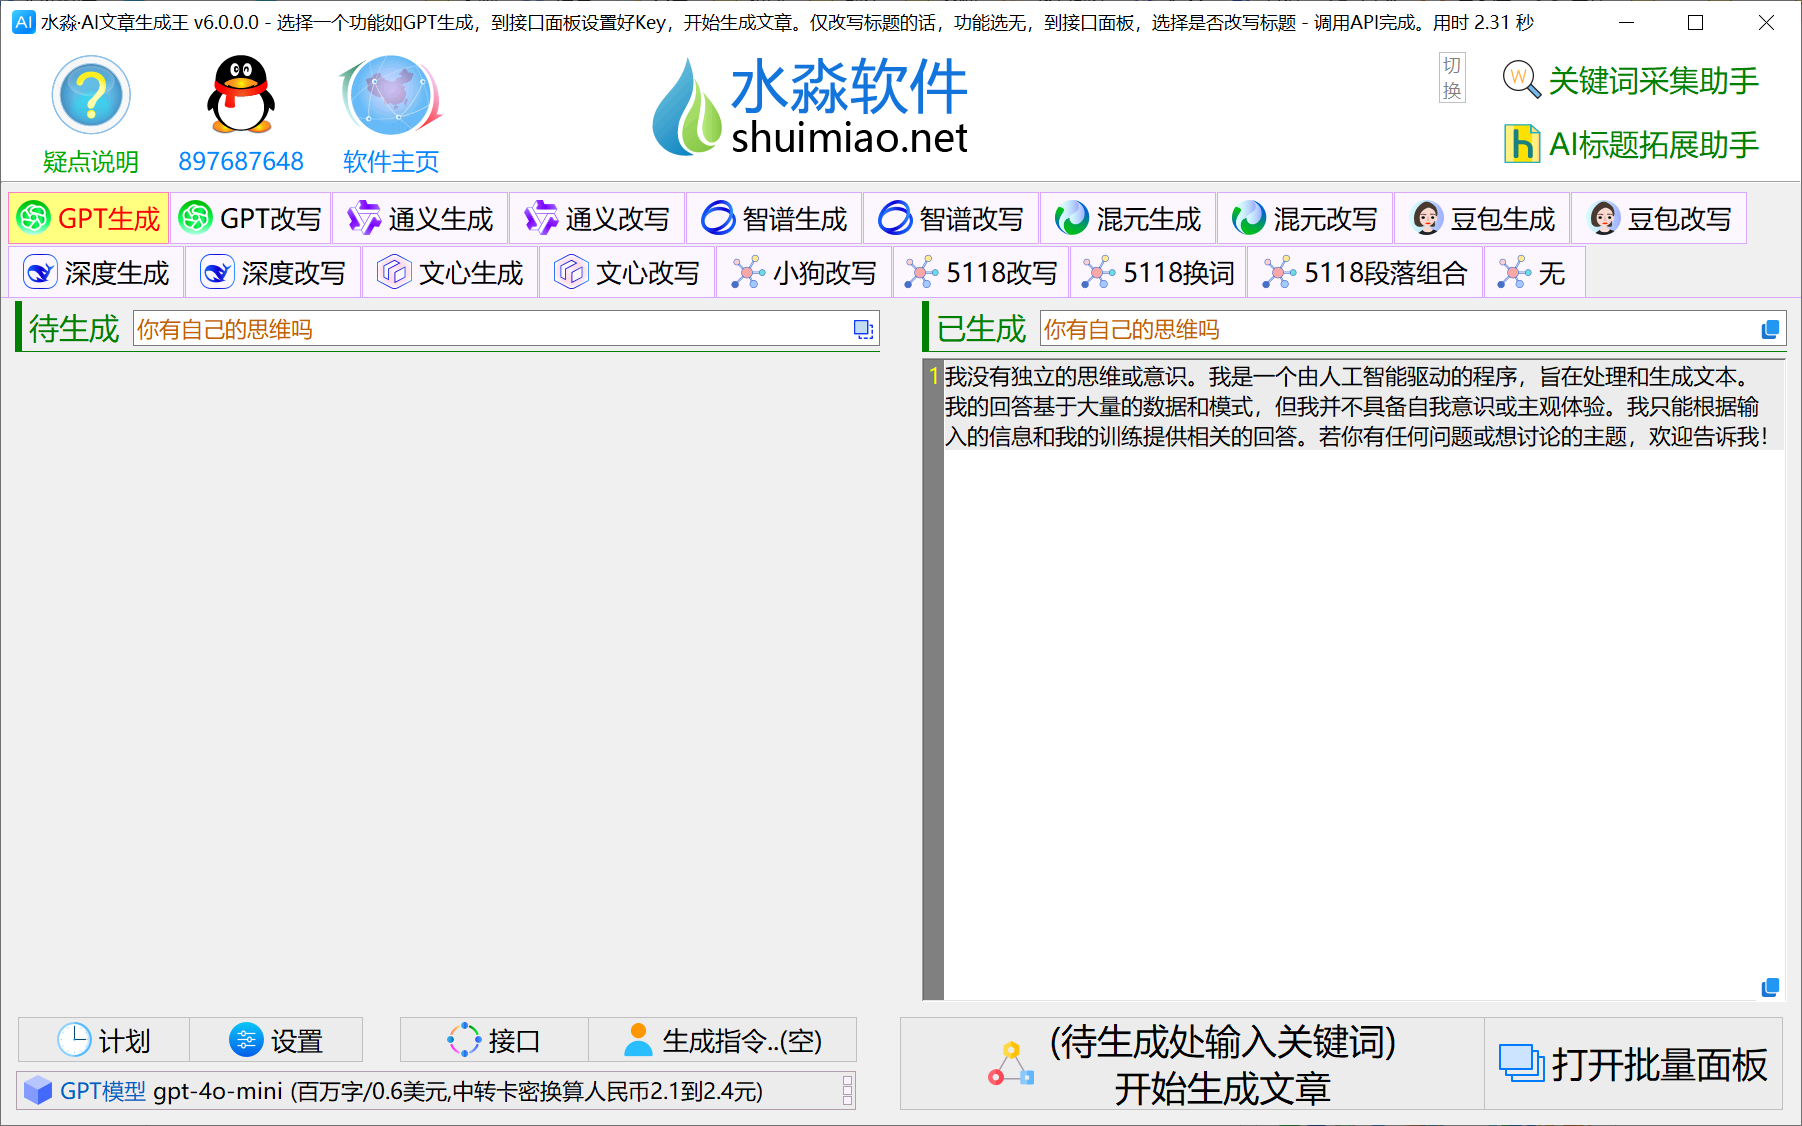1802x1126 pixels.
Task: Select the 混元生成 tab
Action: point(1128,219)
